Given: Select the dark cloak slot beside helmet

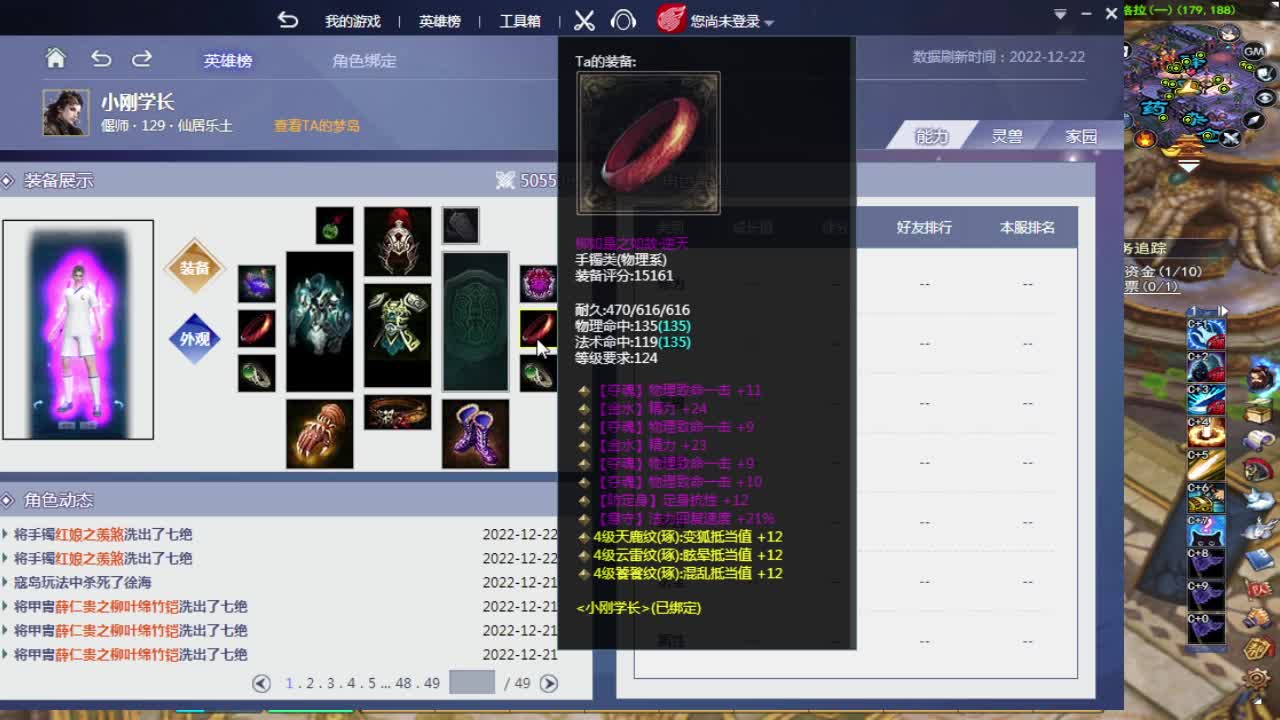Looking at the screenshot, I should coord(461,225).
